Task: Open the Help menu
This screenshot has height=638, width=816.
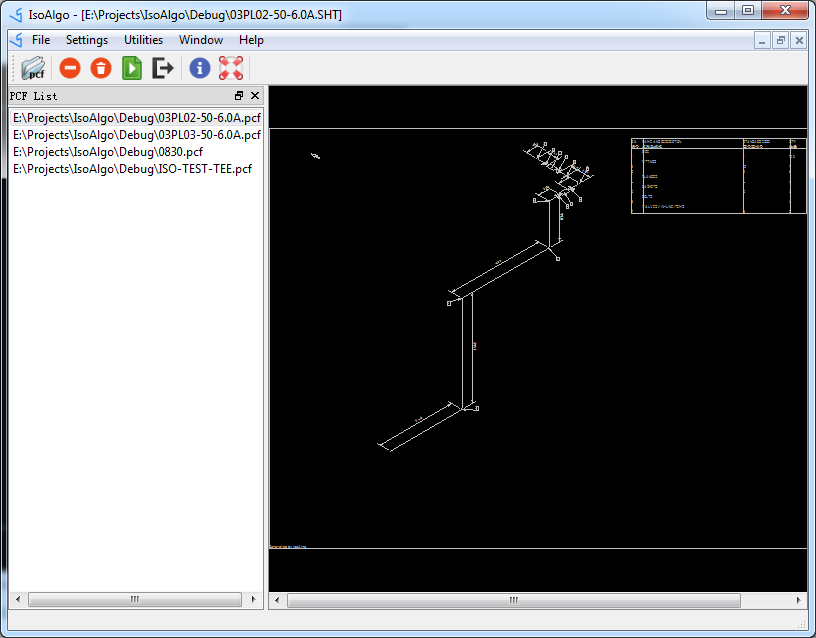Action: pyautogui.click(x=251, y=40)
